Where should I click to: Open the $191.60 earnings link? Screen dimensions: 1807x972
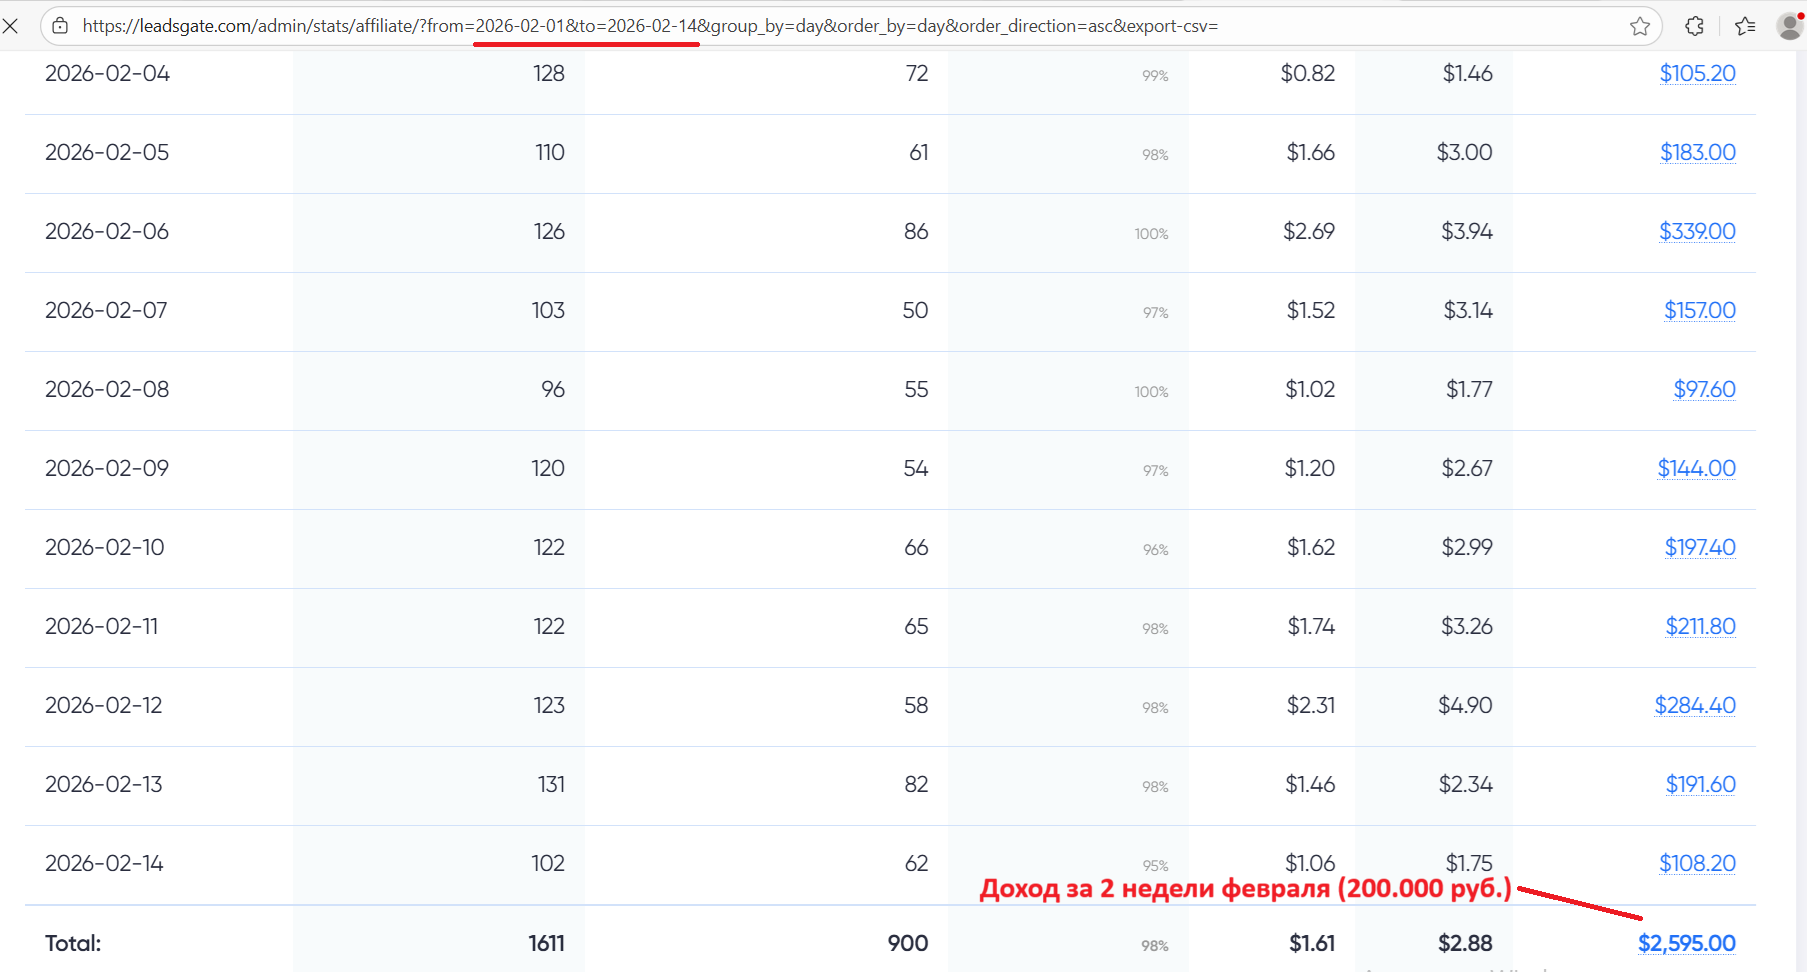point(1700,785)
